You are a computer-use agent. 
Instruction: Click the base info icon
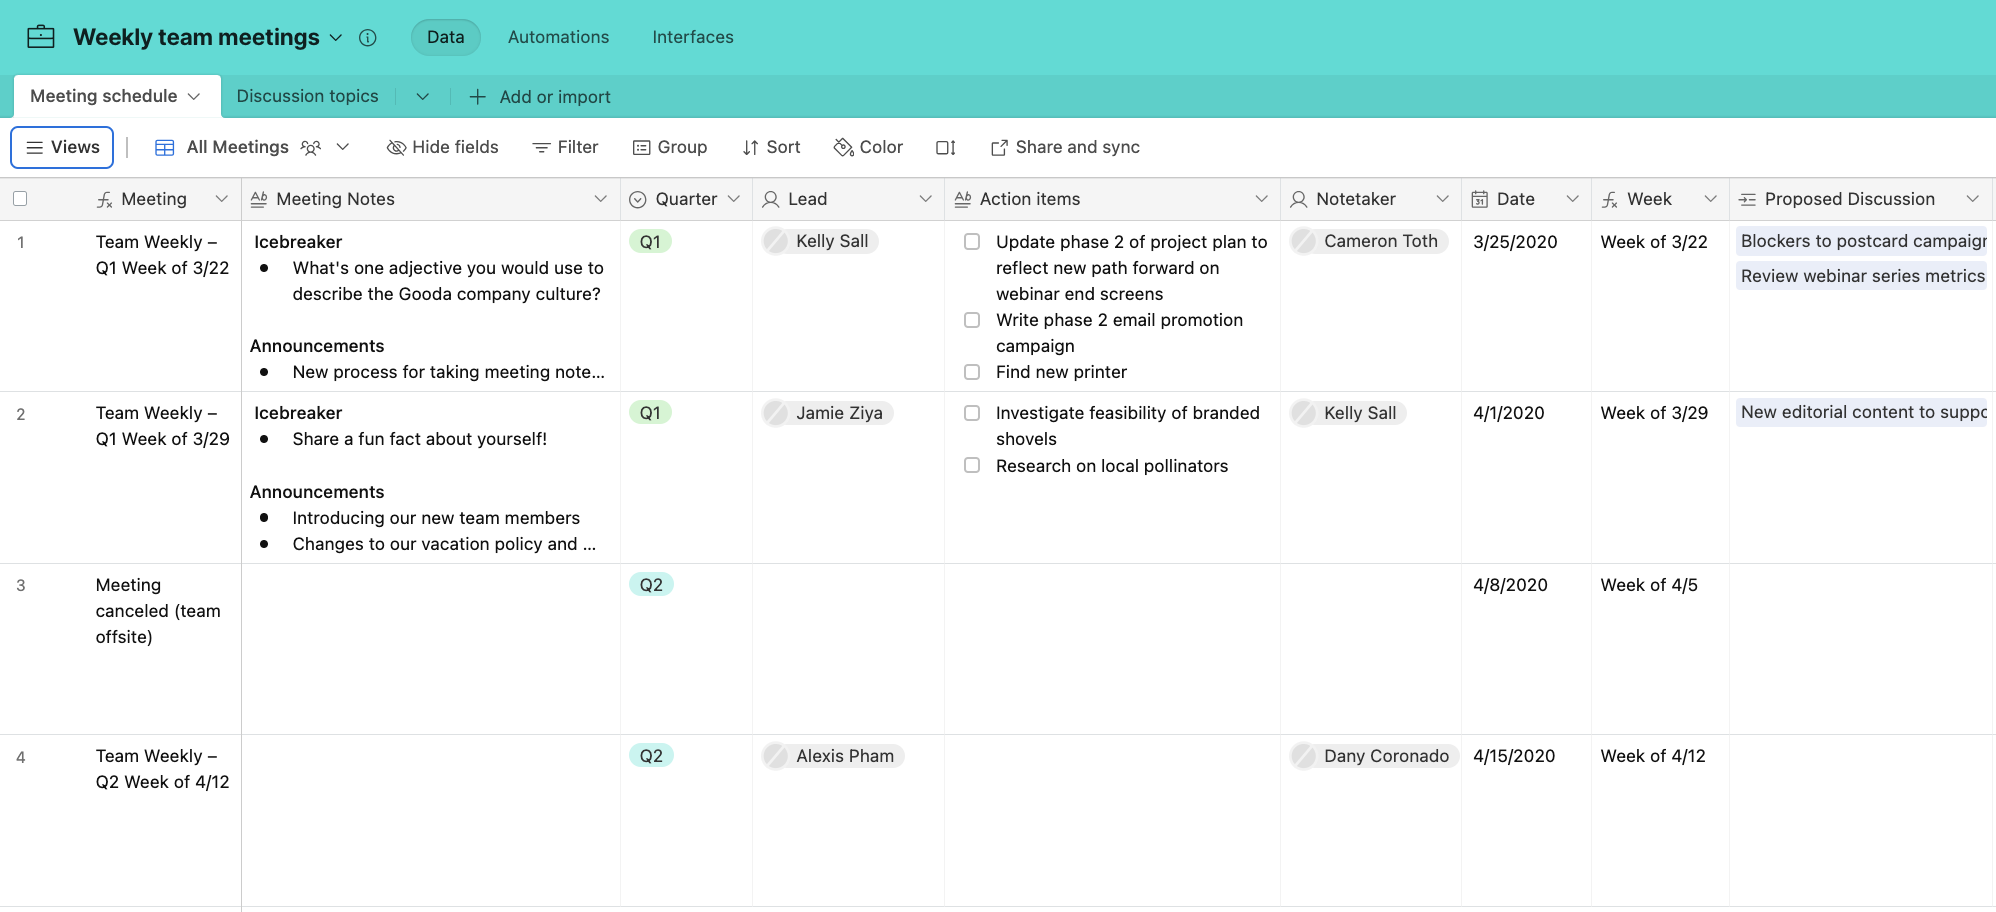coord(368,38)
